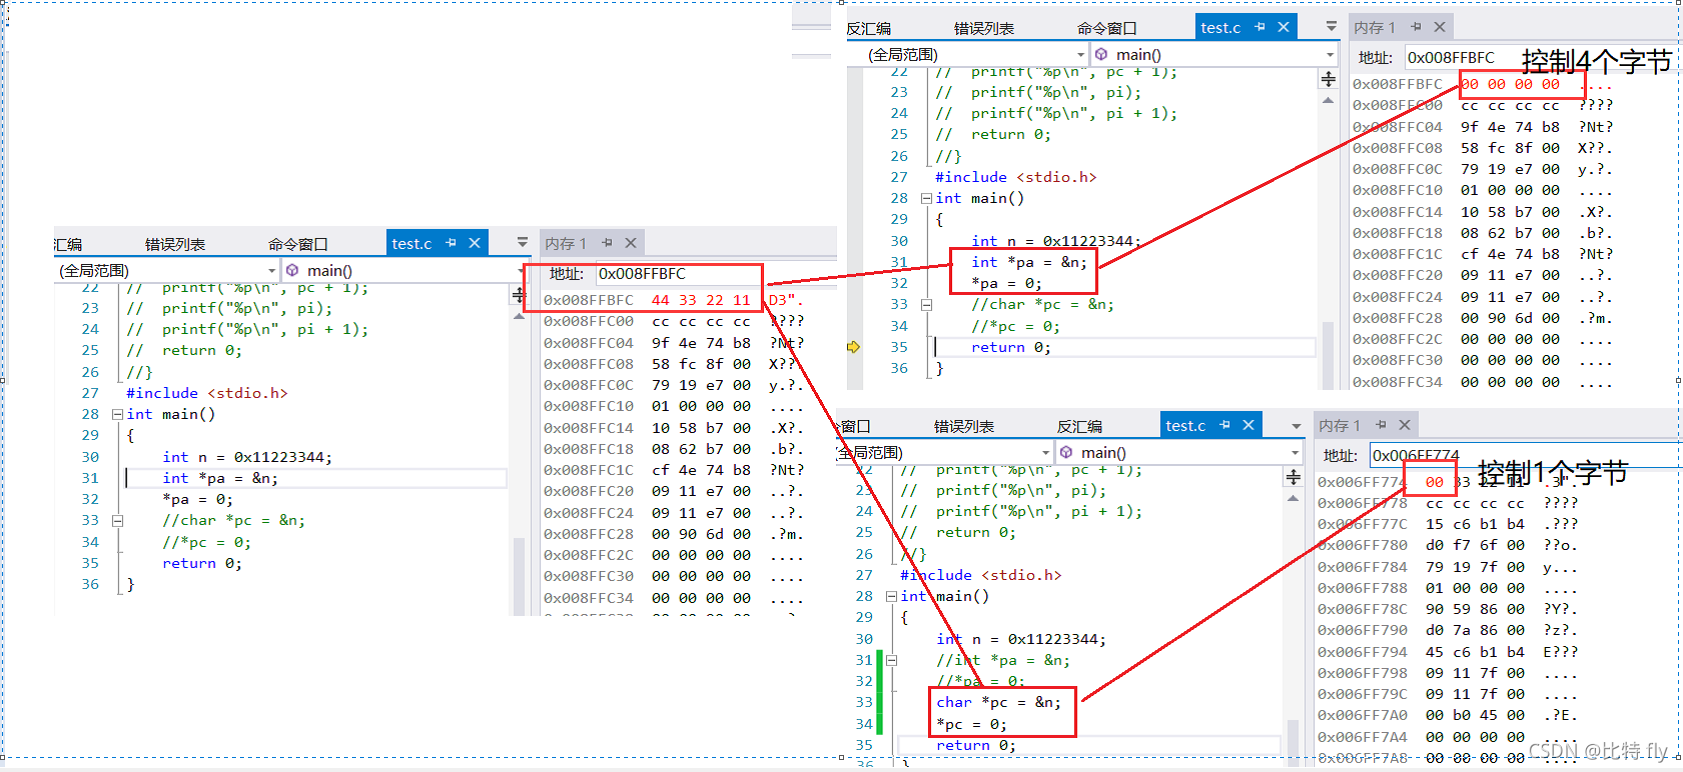The width and height of the screenshot is (1683, 772).
Task: Pin the 内存 1 panel in left window
Action: tap(607, 243)
